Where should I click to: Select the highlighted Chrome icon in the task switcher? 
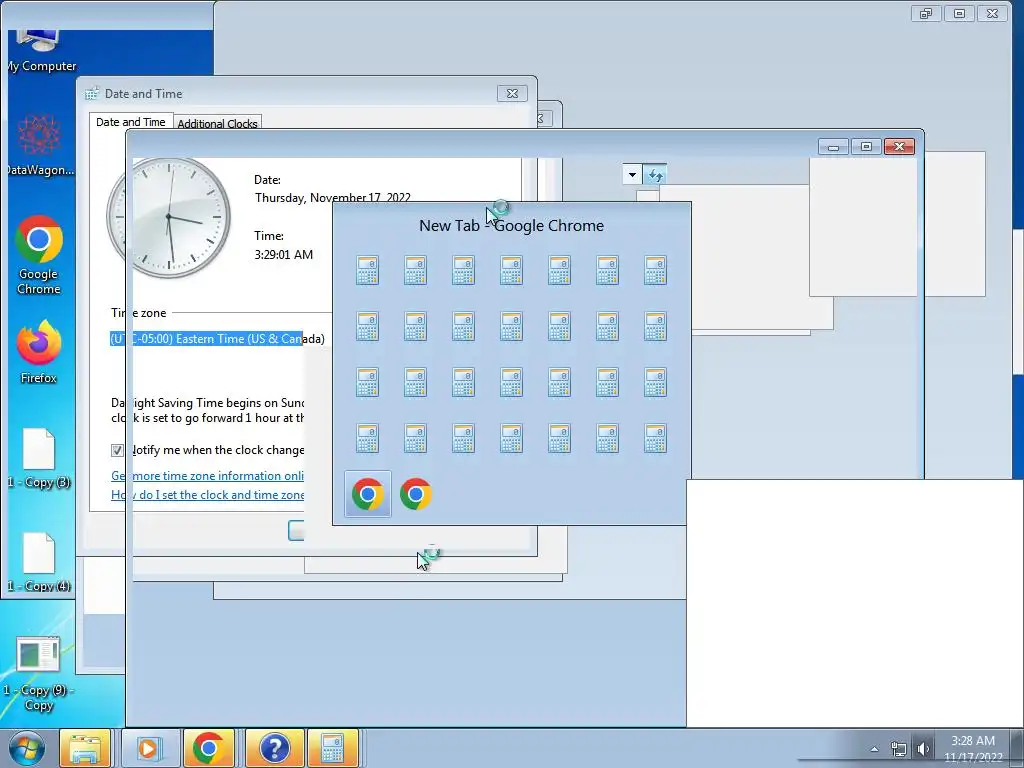coord(368,494)
